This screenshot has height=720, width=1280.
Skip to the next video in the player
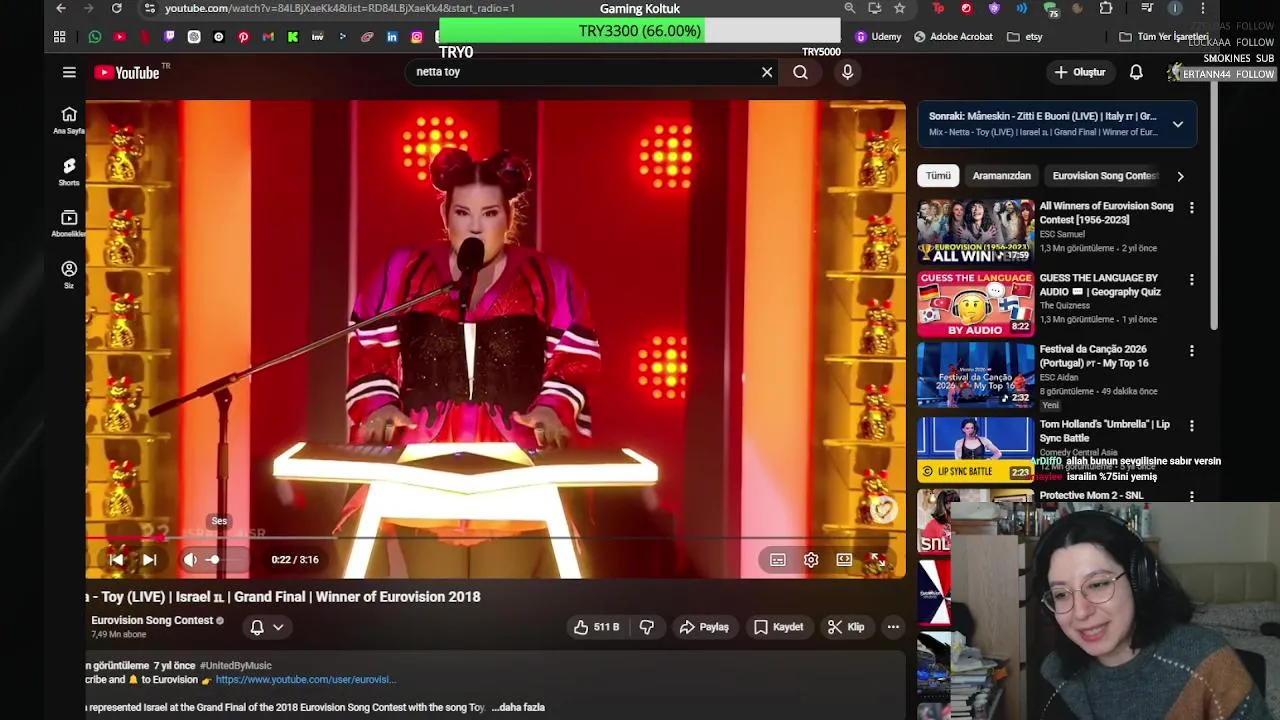(149, 560)
